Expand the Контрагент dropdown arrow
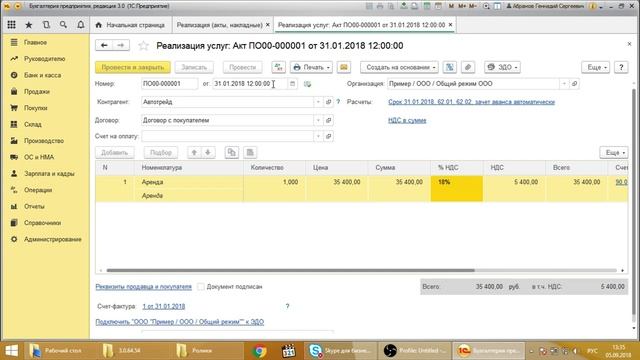 (318, 102)
